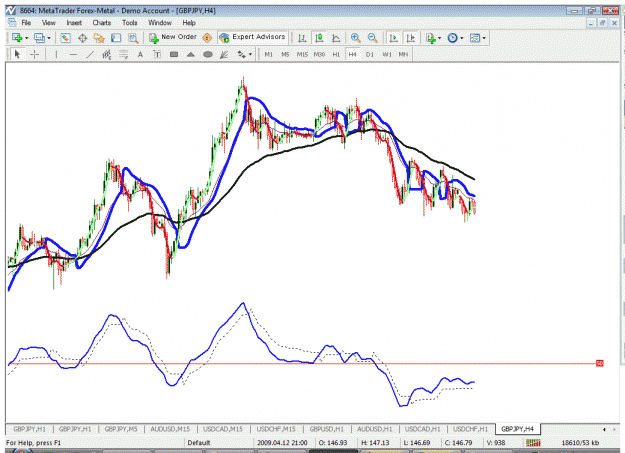Expand the Arrows objects dropdown arrow

[x=250, y=55]
